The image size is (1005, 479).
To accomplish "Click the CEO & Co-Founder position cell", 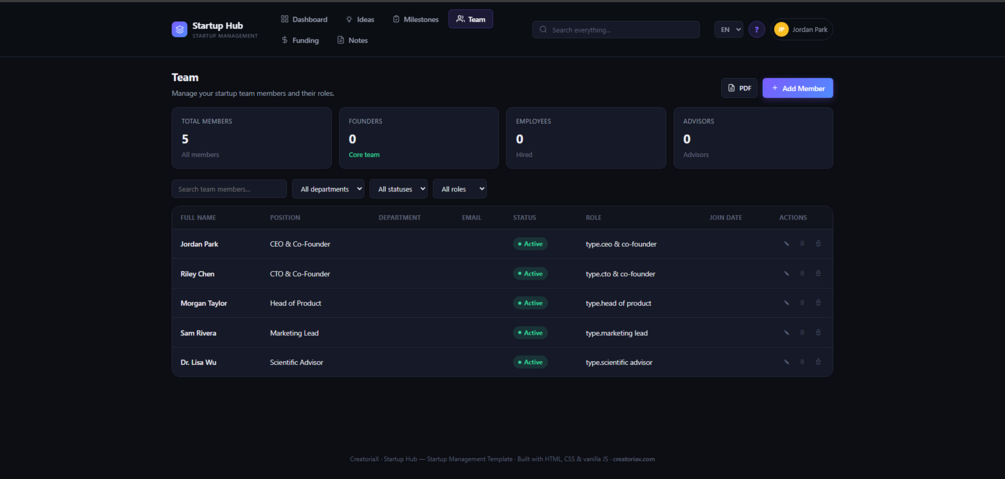I will point(300,244).
